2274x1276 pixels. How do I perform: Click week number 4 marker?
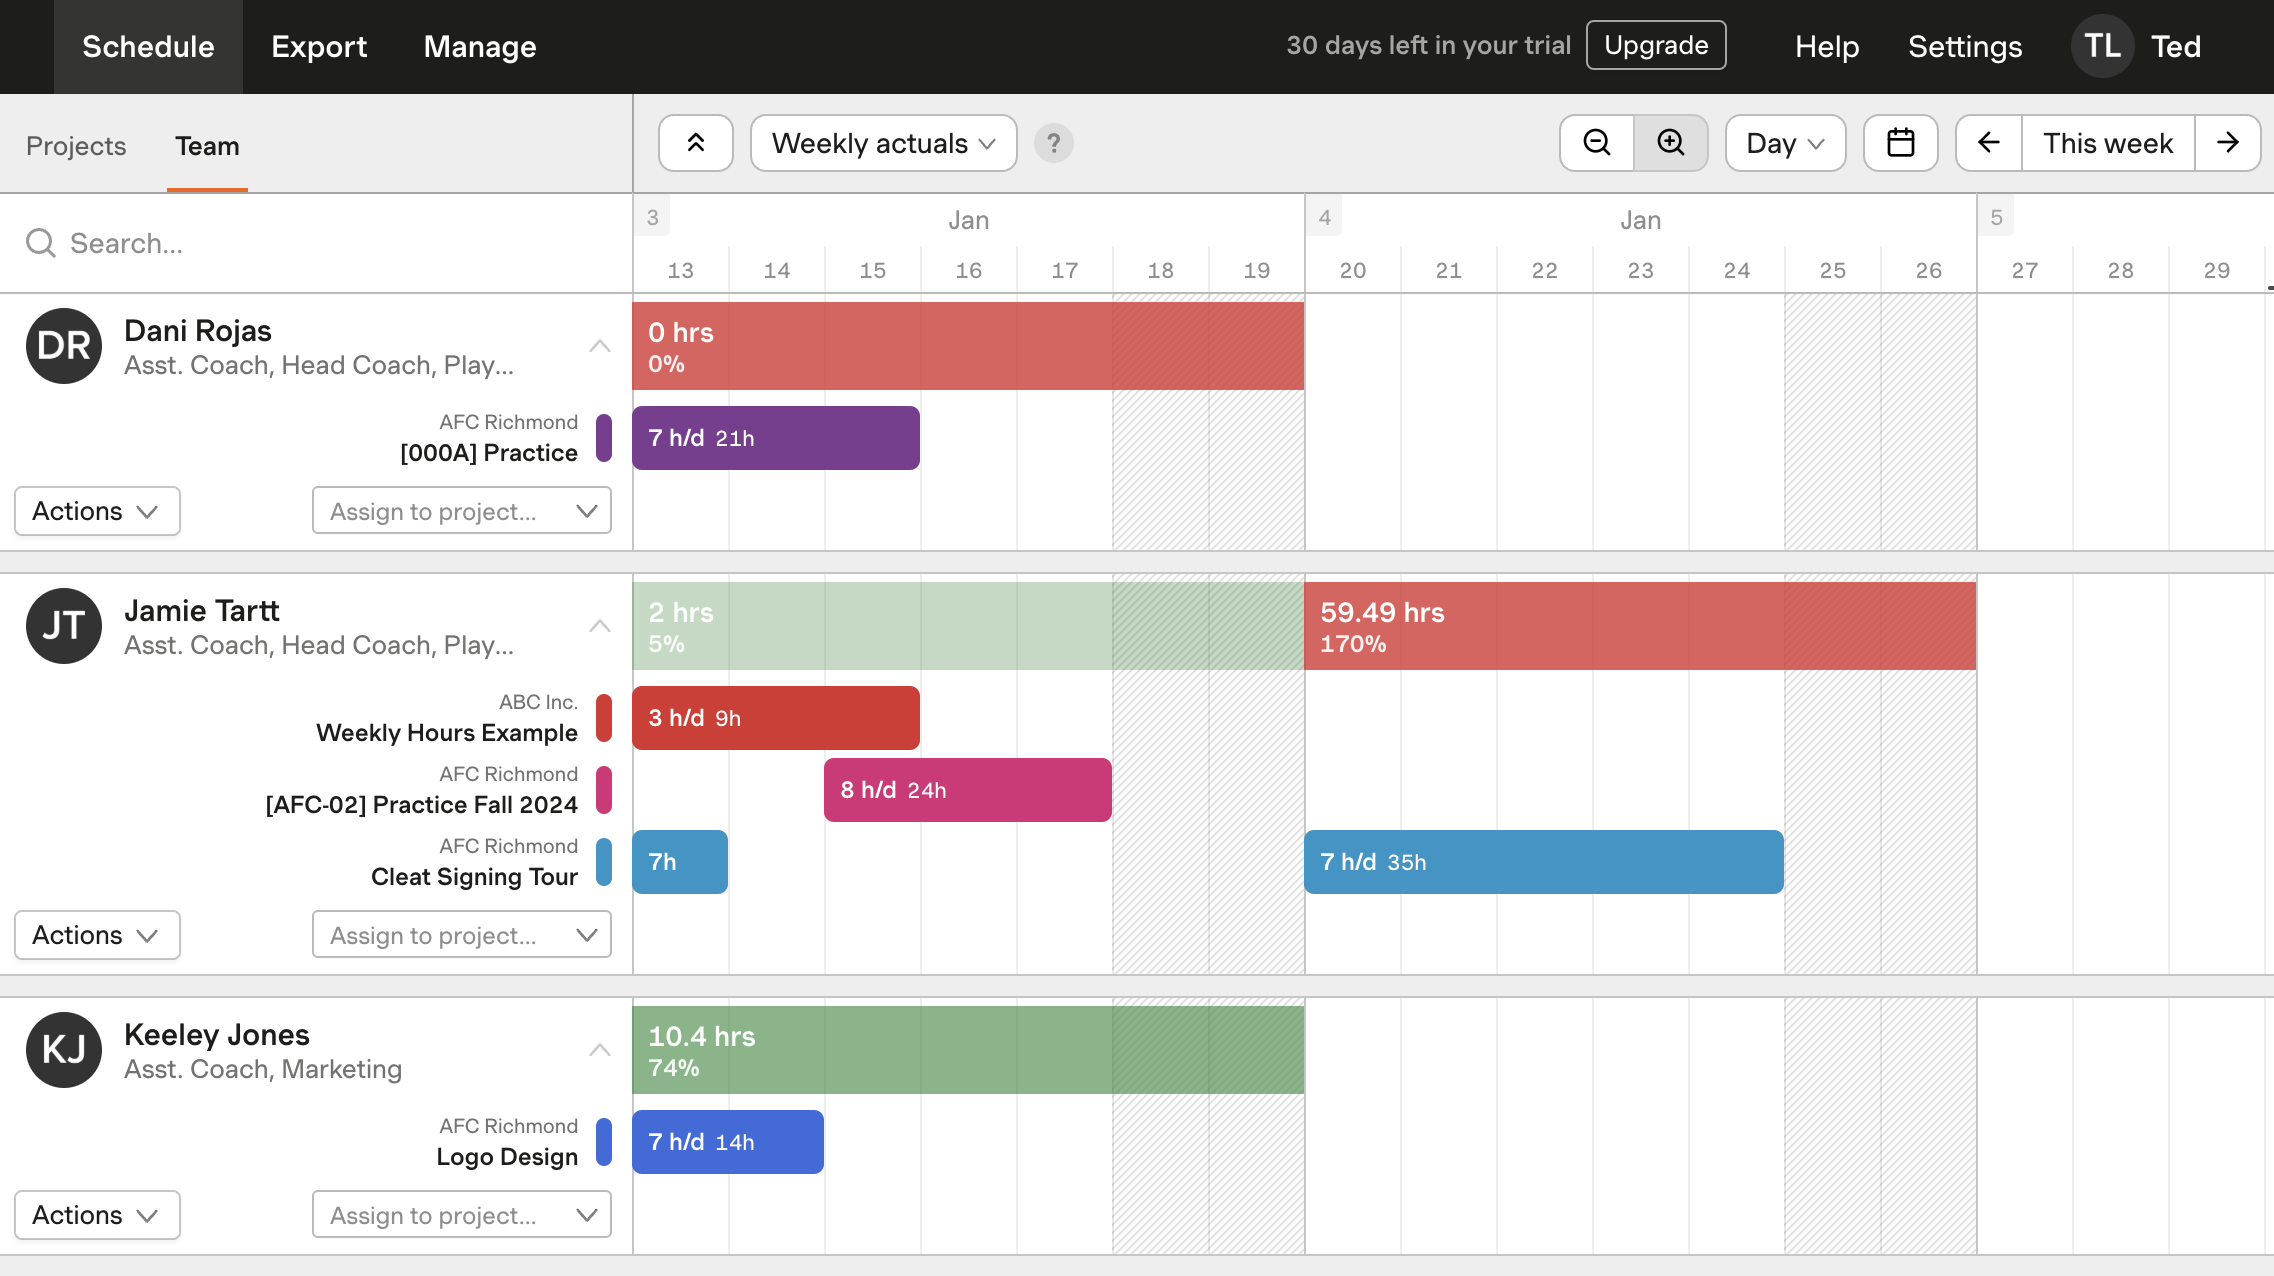(x=1324, y=217)
